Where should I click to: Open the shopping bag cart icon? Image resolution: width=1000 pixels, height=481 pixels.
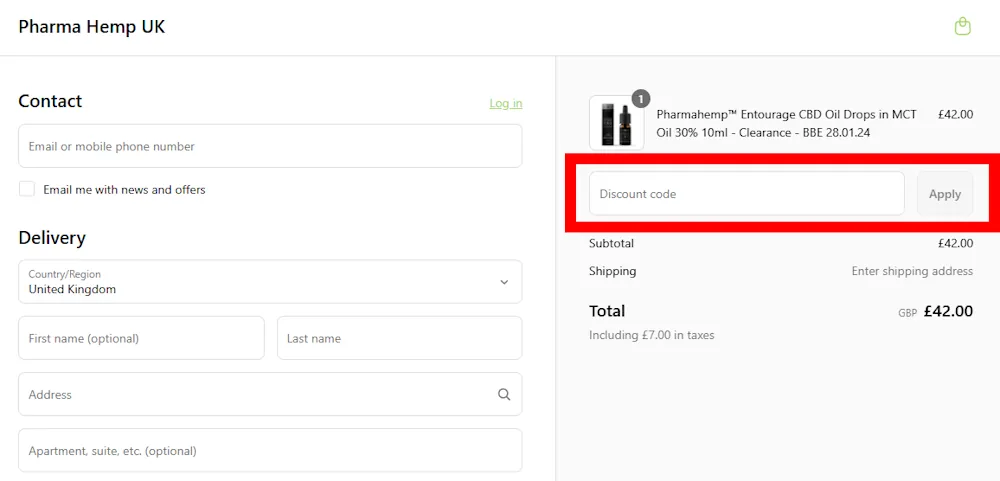962,27
